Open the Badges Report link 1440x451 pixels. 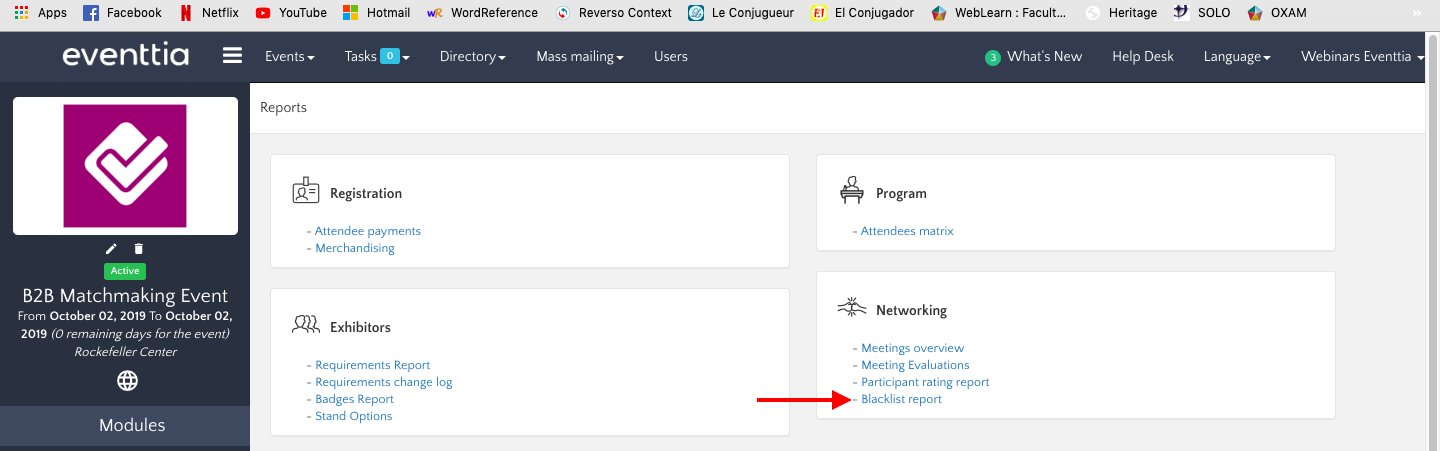[354, 399]
